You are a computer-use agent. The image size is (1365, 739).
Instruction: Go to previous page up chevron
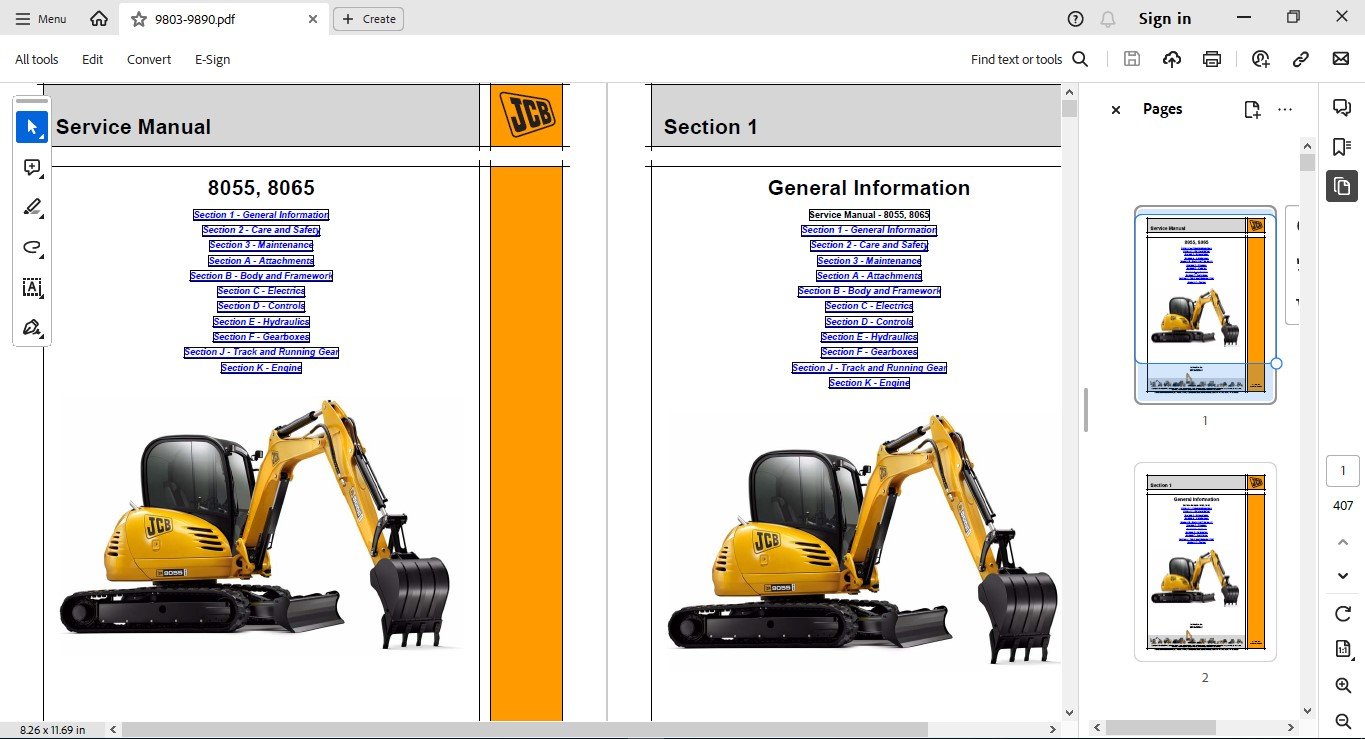pyautogui.click(x=1343, y=542)
